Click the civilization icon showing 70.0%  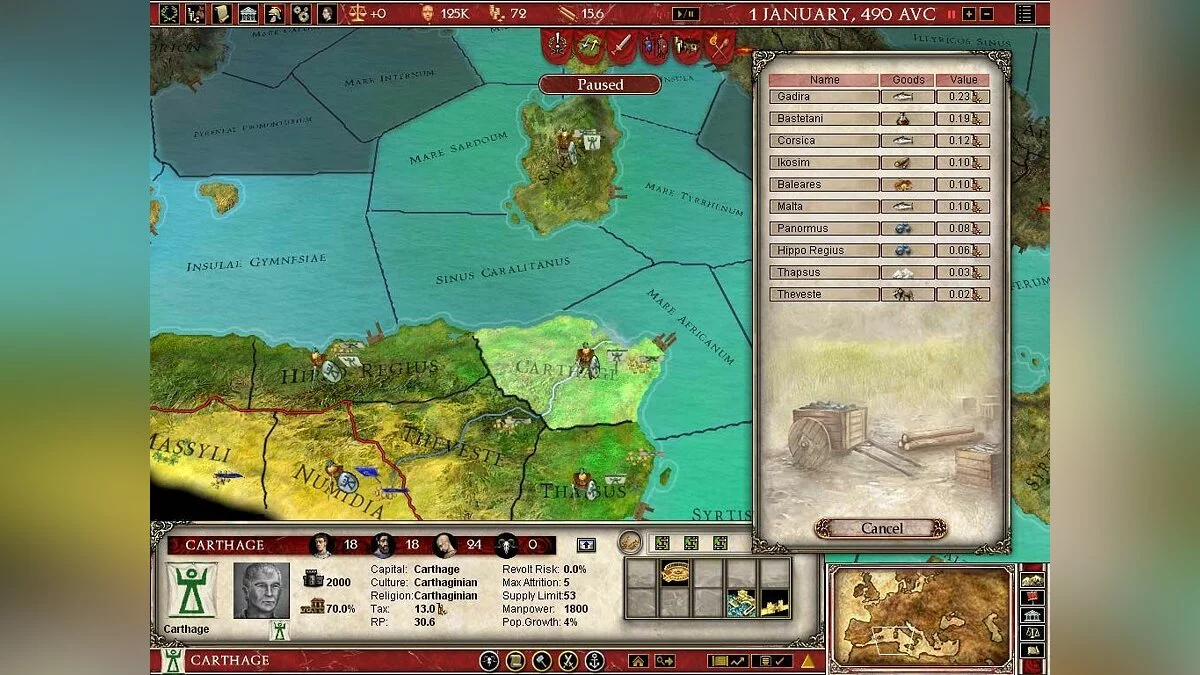312,606
